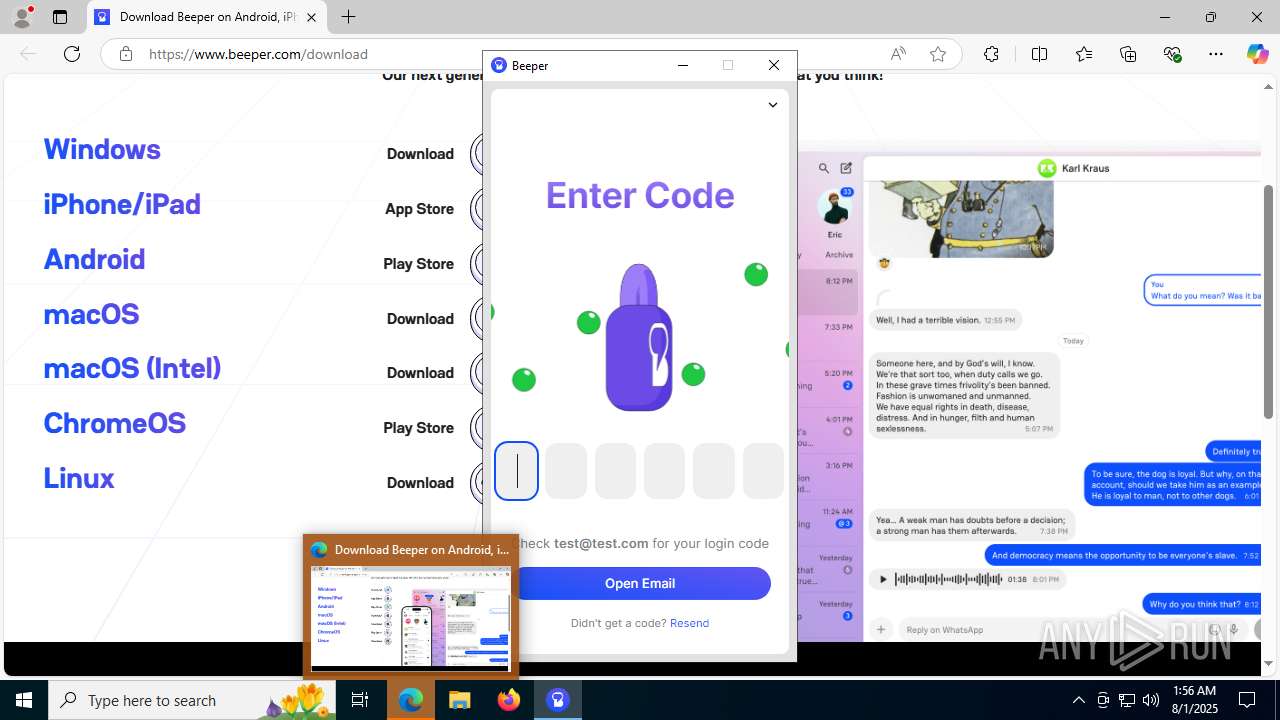Close the Download Beeper tab
This screenshot has width=1280, height=720.
(x=311, y=17)
